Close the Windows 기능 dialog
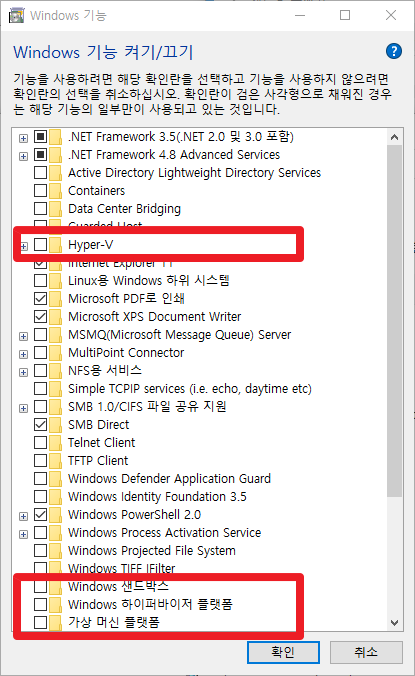 click(391, 16)
